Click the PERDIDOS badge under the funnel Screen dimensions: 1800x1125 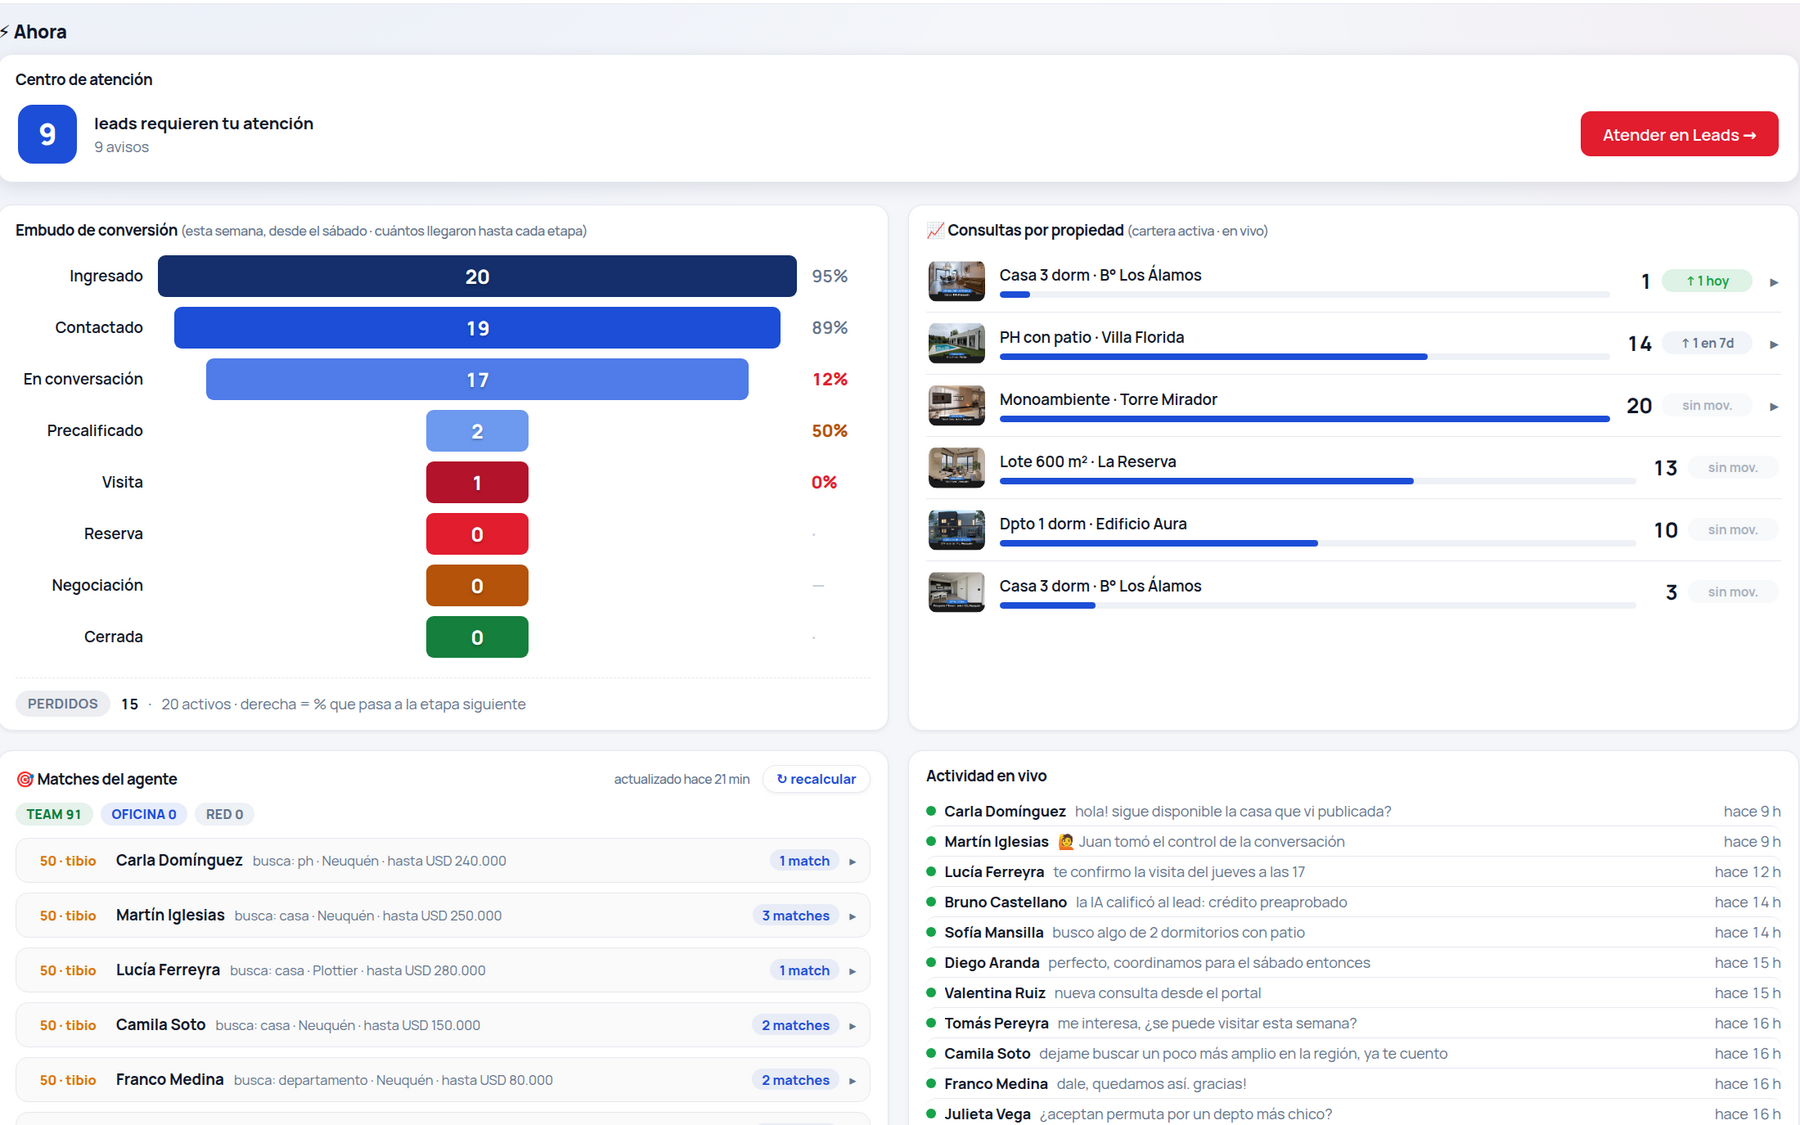pos(63,704)
